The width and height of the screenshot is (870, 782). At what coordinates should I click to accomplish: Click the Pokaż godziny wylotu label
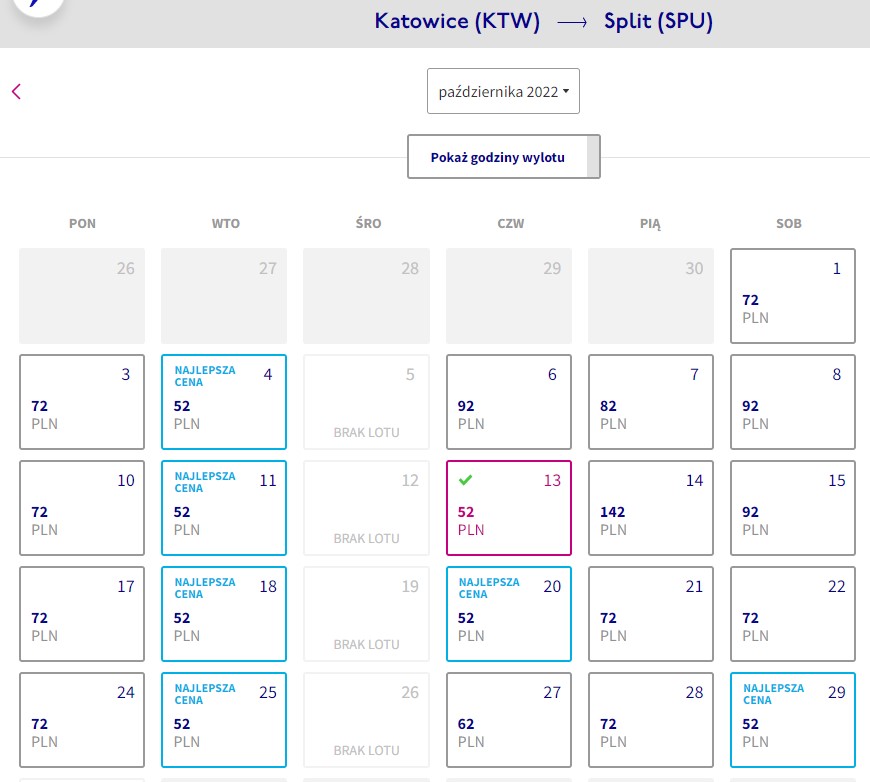[497, 158]
